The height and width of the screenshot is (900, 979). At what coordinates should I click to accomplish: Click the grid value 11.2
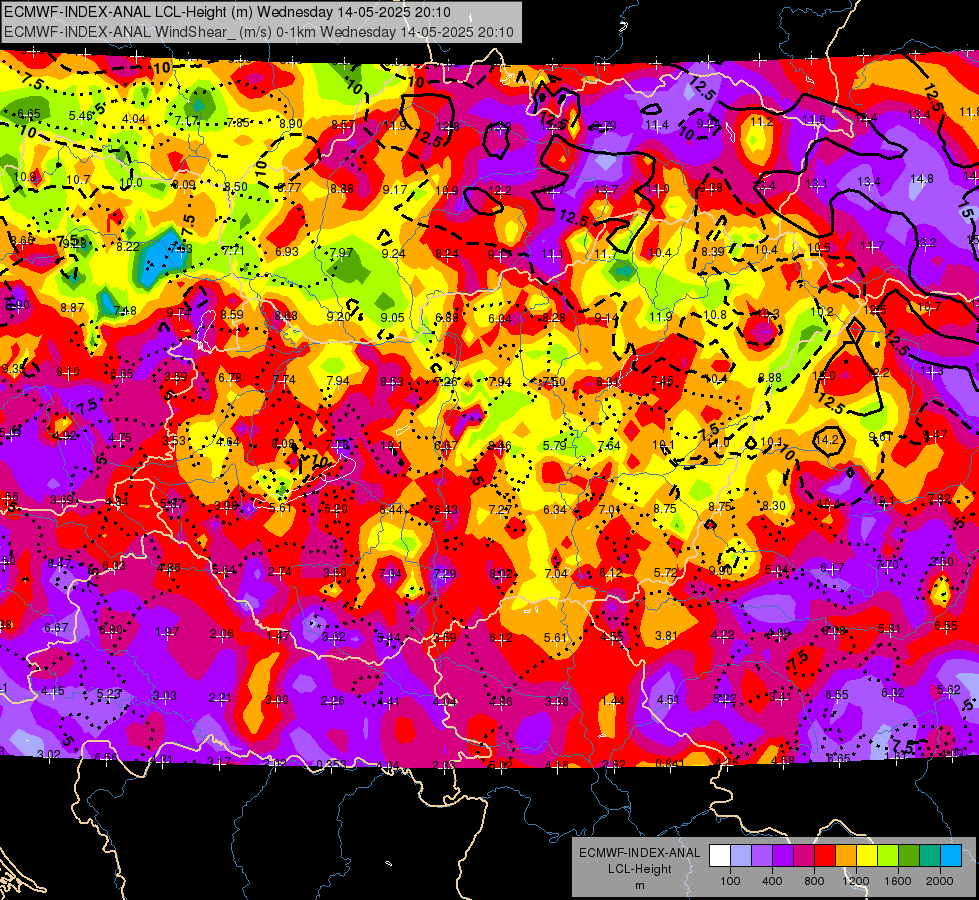click(x=762, y=122)
